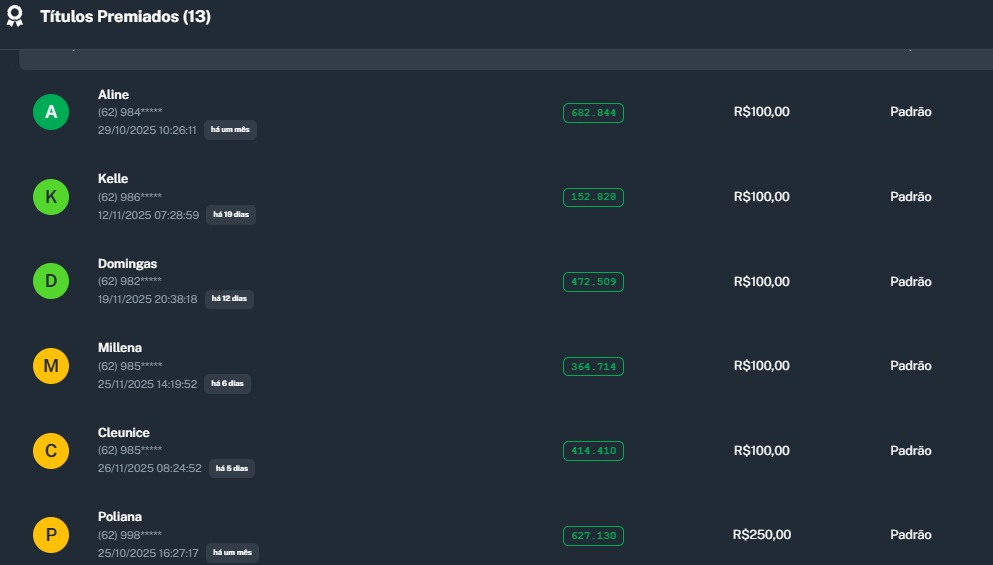Click ticket number badge 682.844
The image size is (993, 565).
[593, 113]
